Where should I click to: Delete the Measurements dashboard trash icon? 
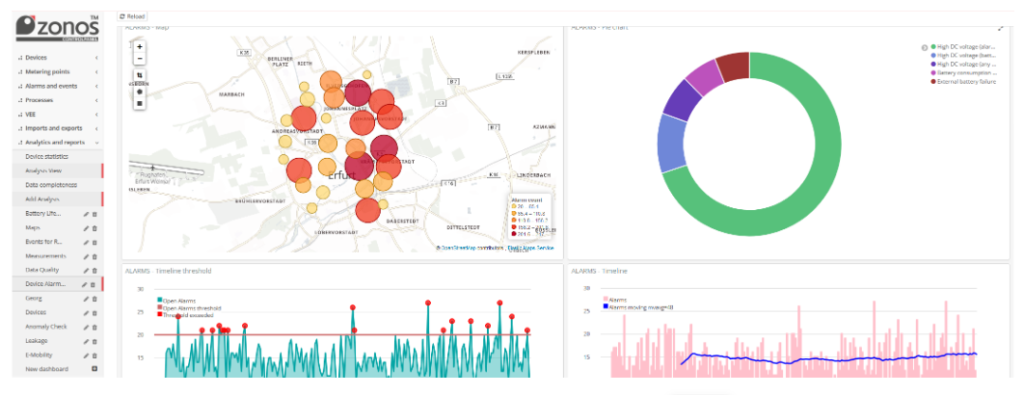(94, 257)
